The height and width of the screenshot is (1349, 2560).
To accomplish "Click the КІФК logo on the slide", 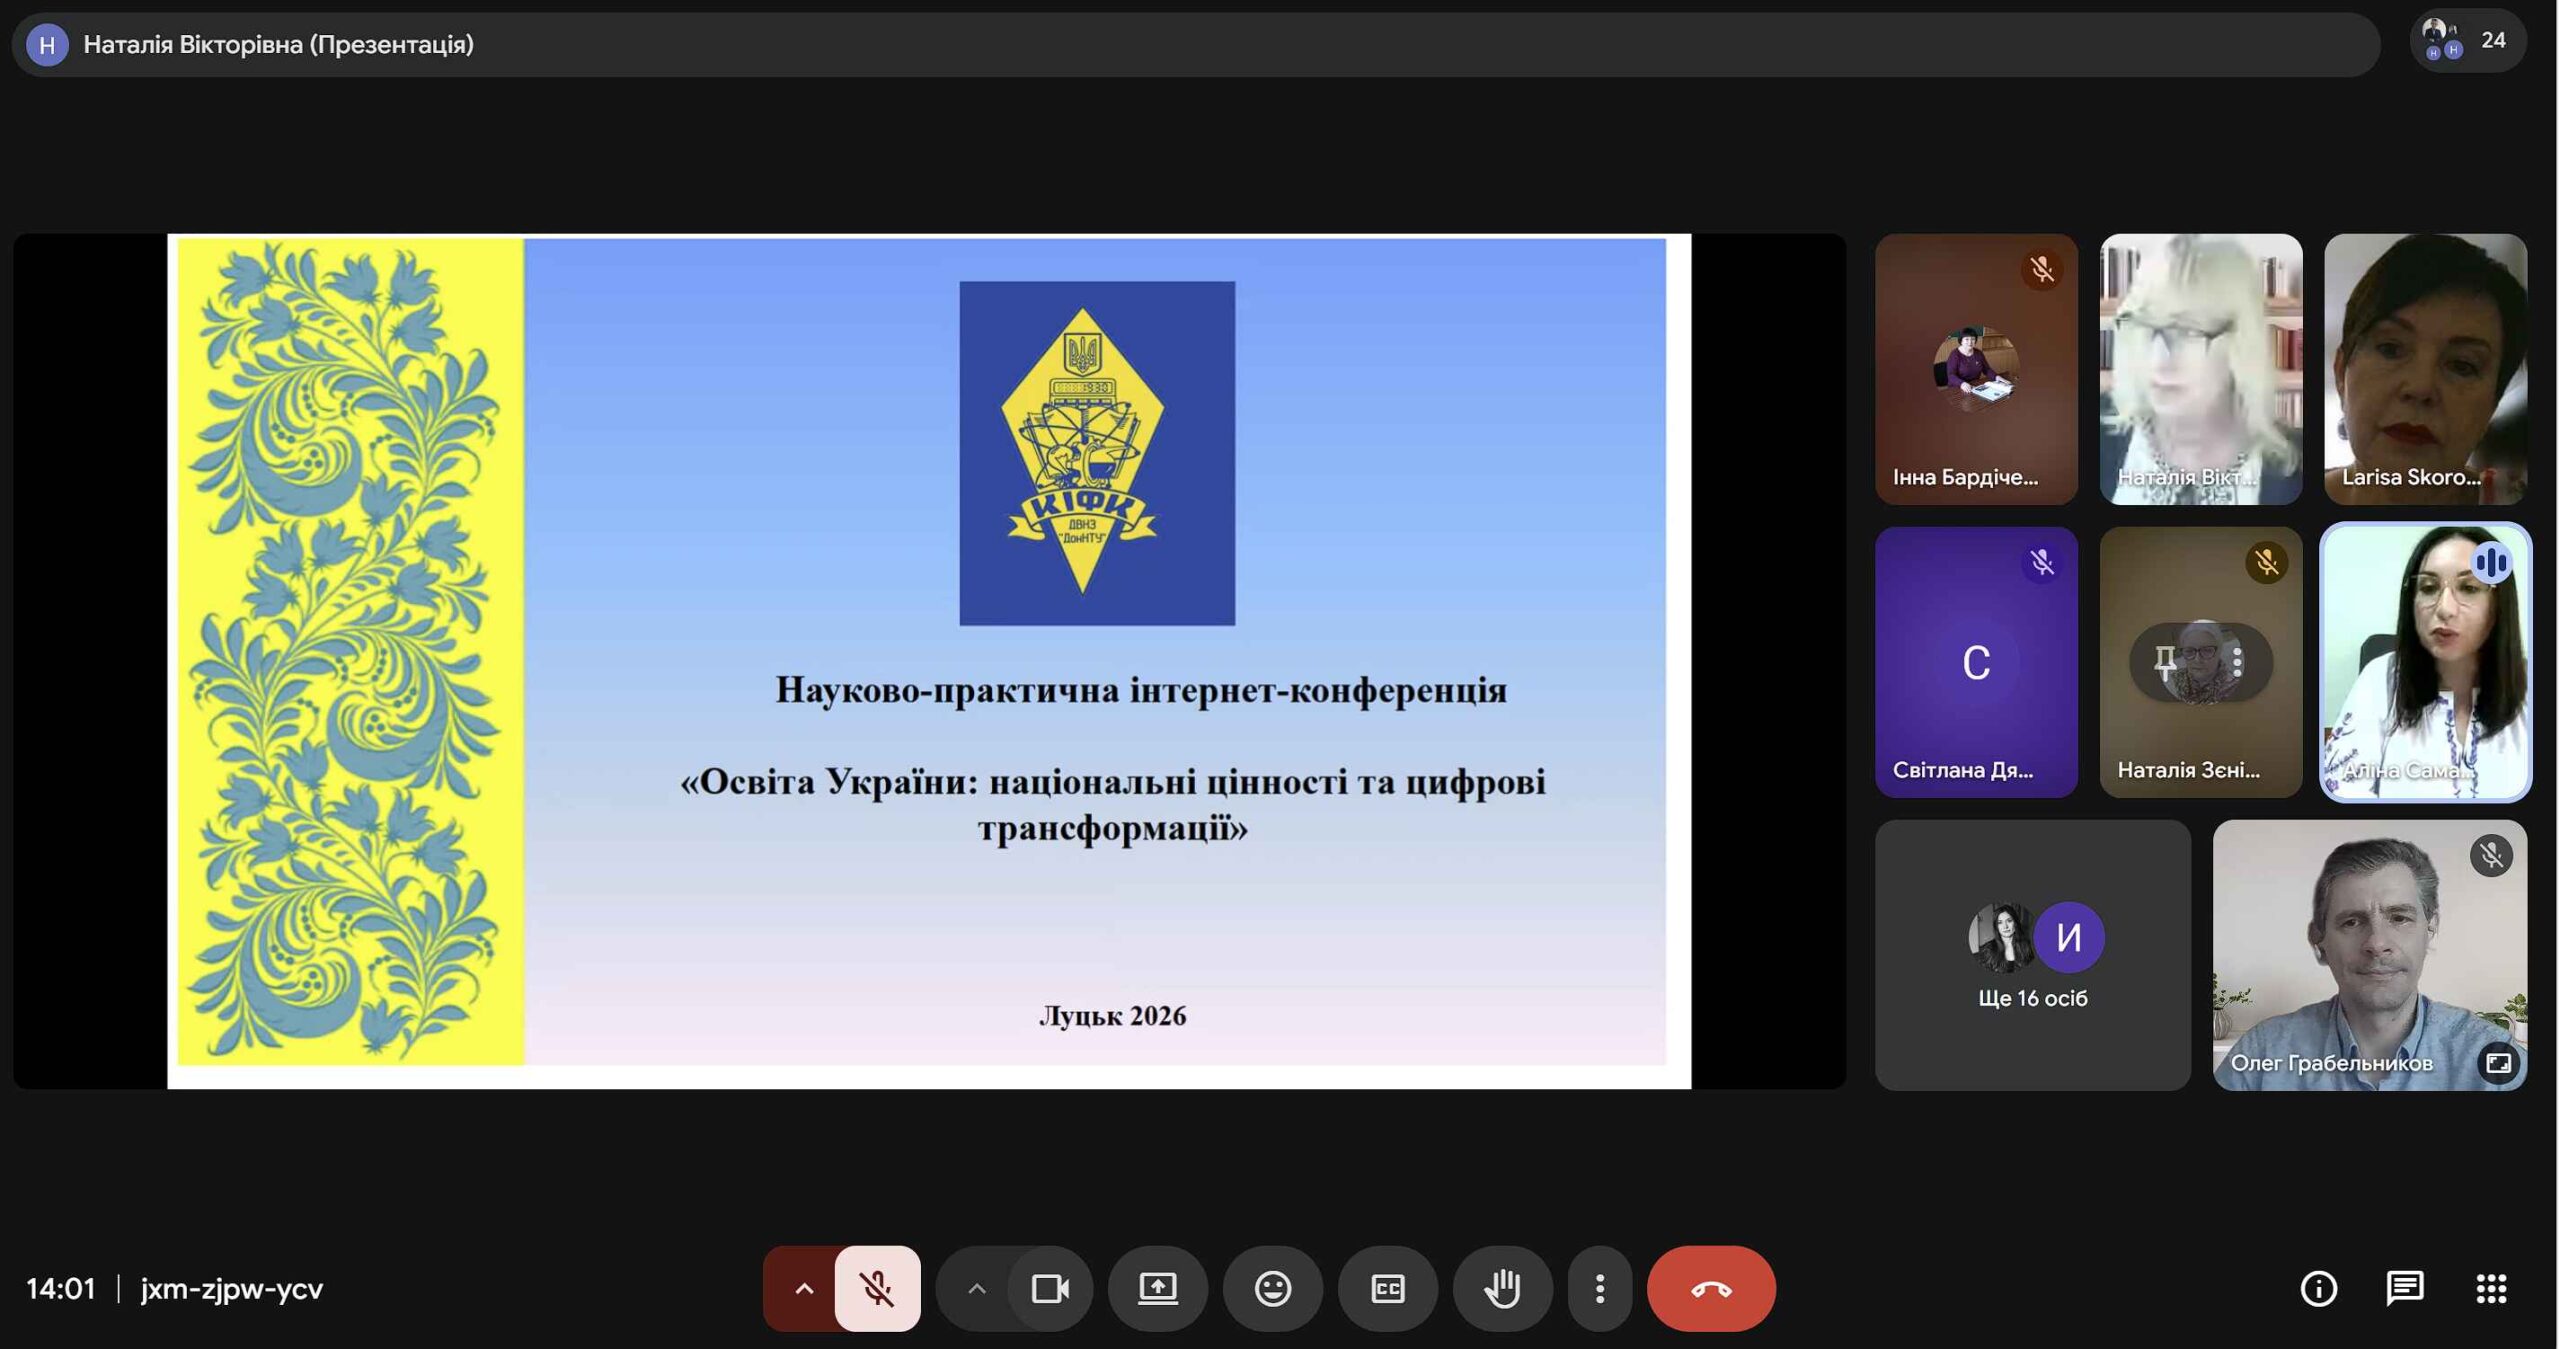I will tap(1097, 453).
